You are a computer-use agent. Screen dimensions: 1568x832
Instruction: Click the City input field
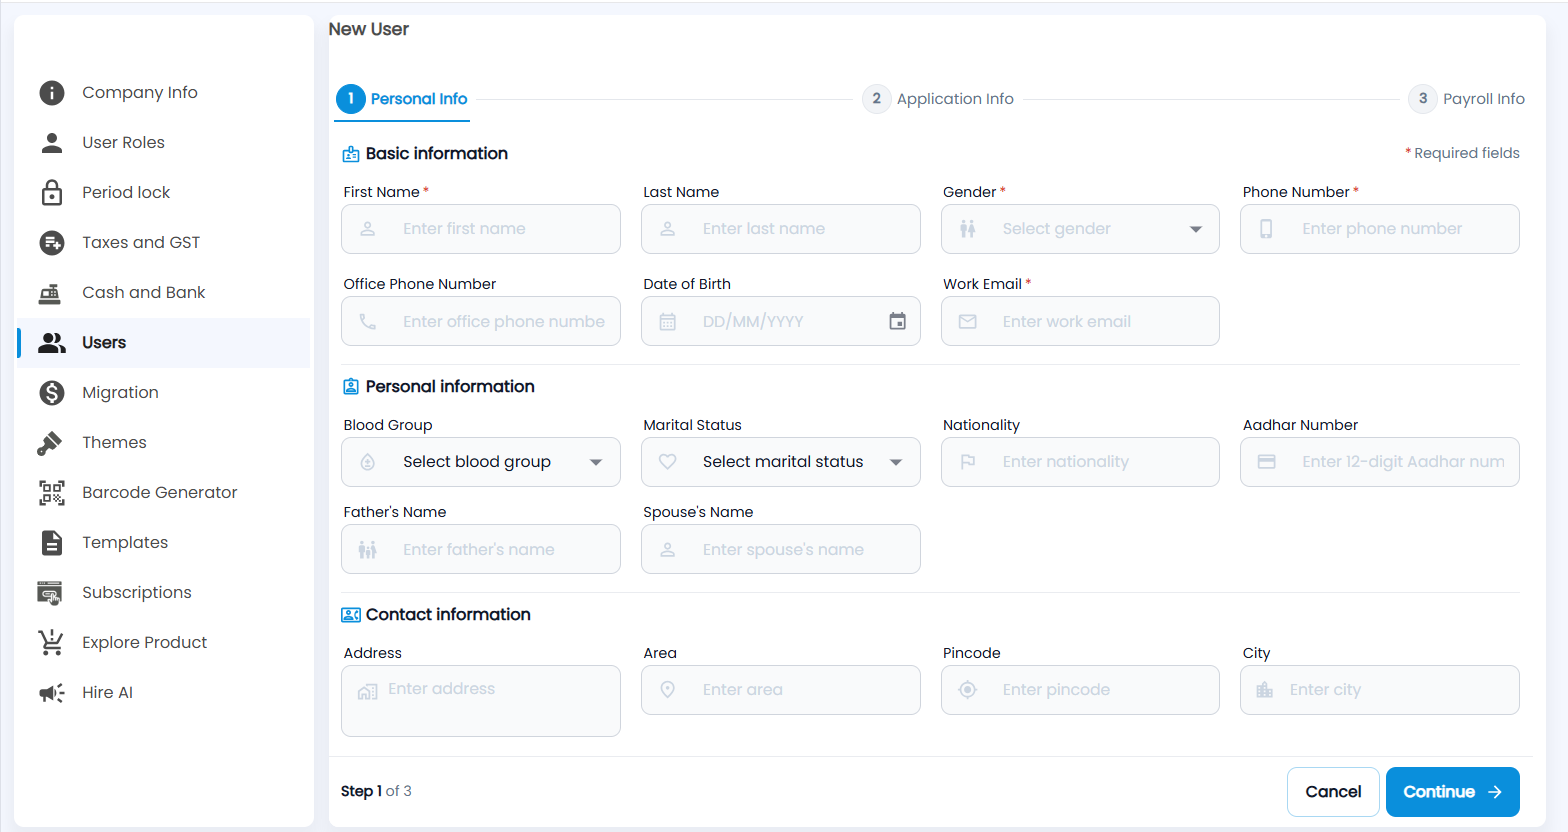(x=1380, y=690)
